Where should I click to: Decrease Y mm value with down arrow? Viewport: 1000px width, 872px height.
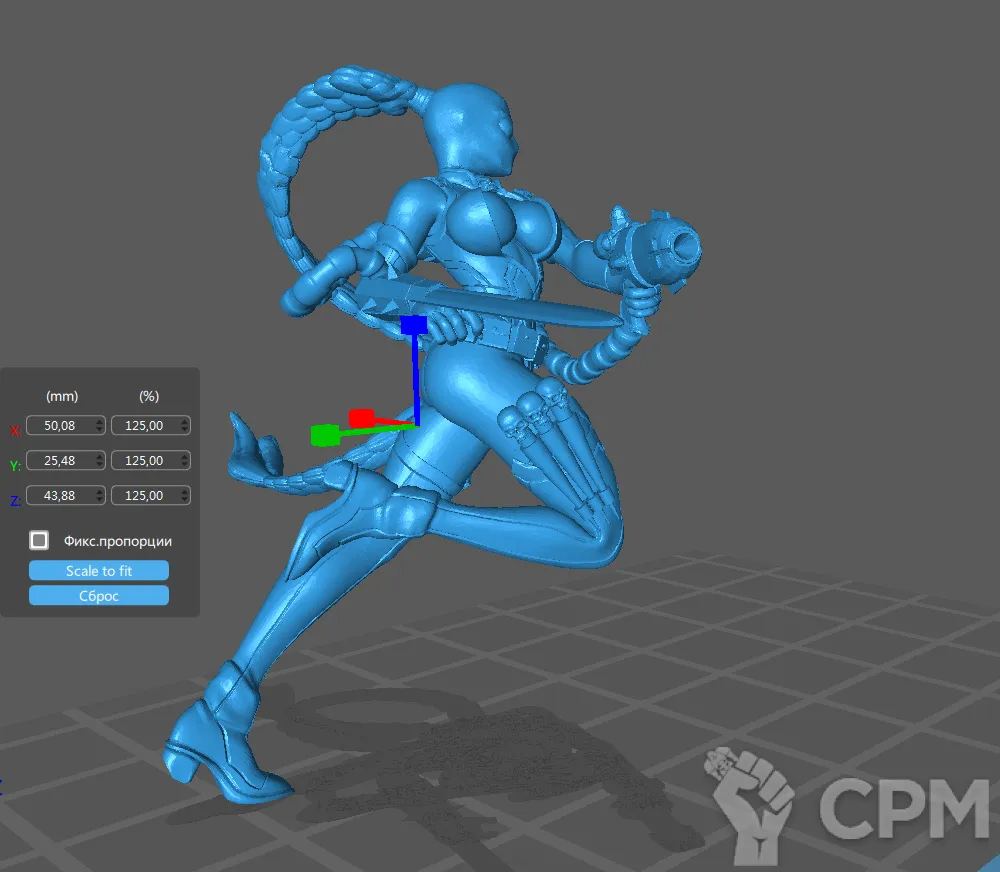point(98,465)
